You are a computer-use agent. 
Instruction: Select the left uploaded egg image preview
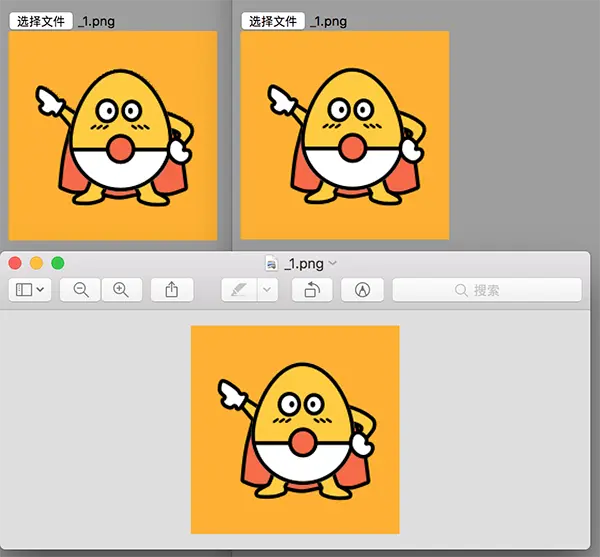coord(113,136)
